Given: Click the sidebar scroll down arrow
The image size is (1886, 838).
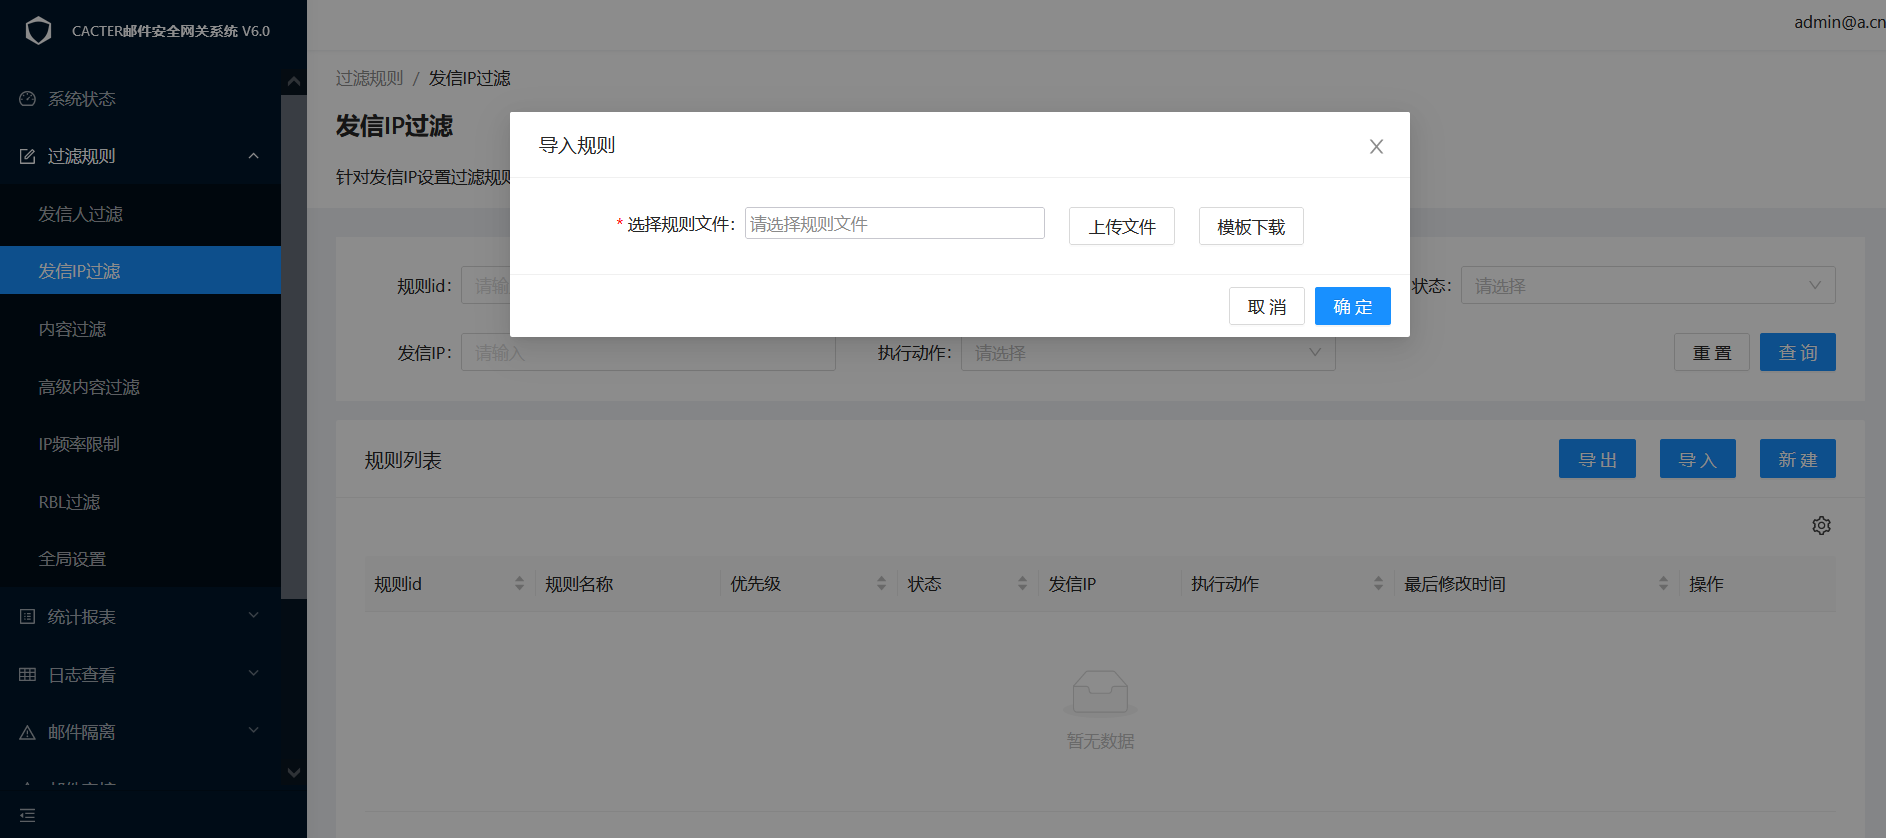Looking at the screenshot, I should (294, 772).
